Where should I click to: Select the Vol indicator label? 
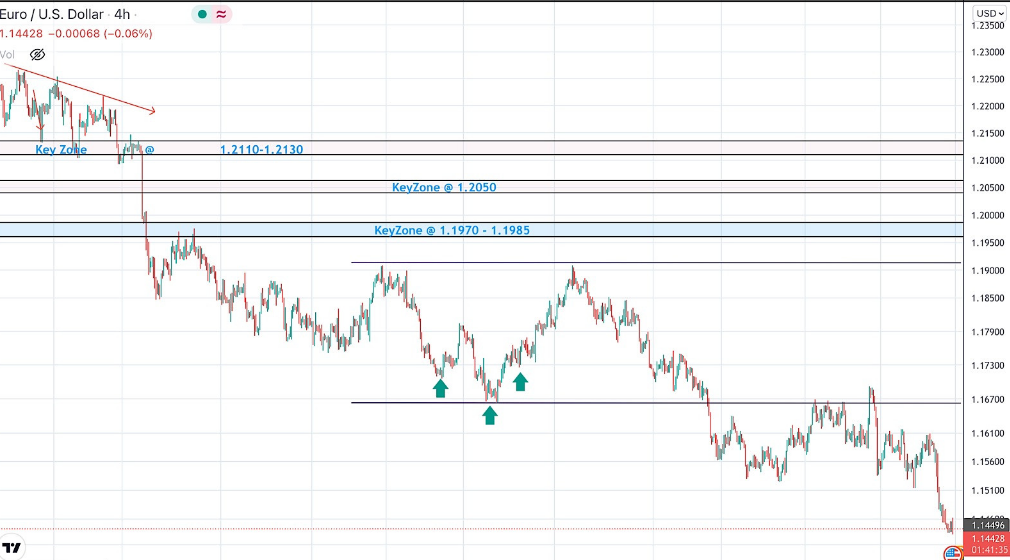pos(7,54)
